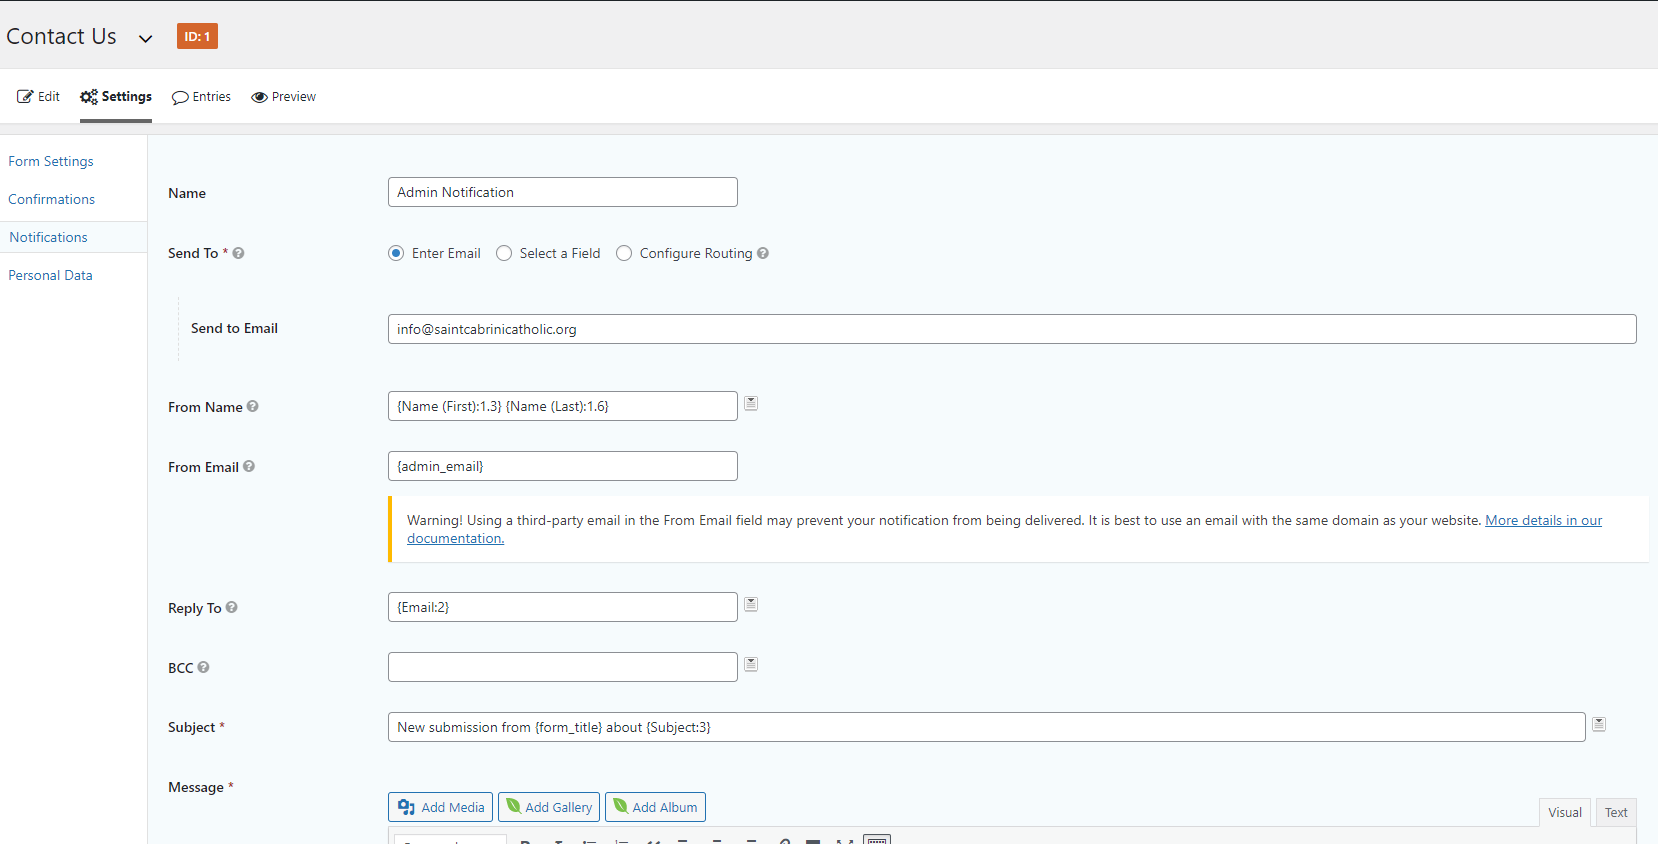The width and height of the screenshot is (1658, 844).
Task: Choose the Configure Routing radio option
Action: tap(624, 253)
